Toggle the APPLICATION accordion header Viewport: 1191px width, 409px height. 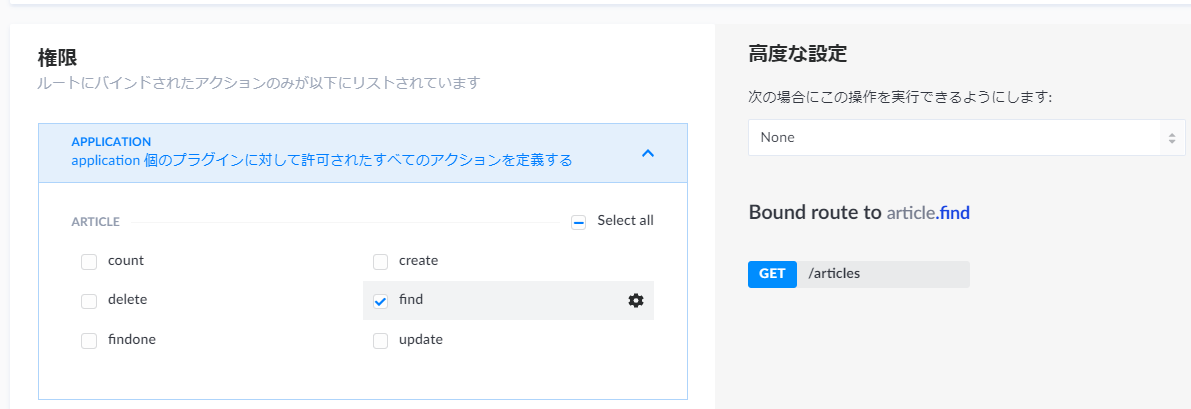tap(363, 153)
